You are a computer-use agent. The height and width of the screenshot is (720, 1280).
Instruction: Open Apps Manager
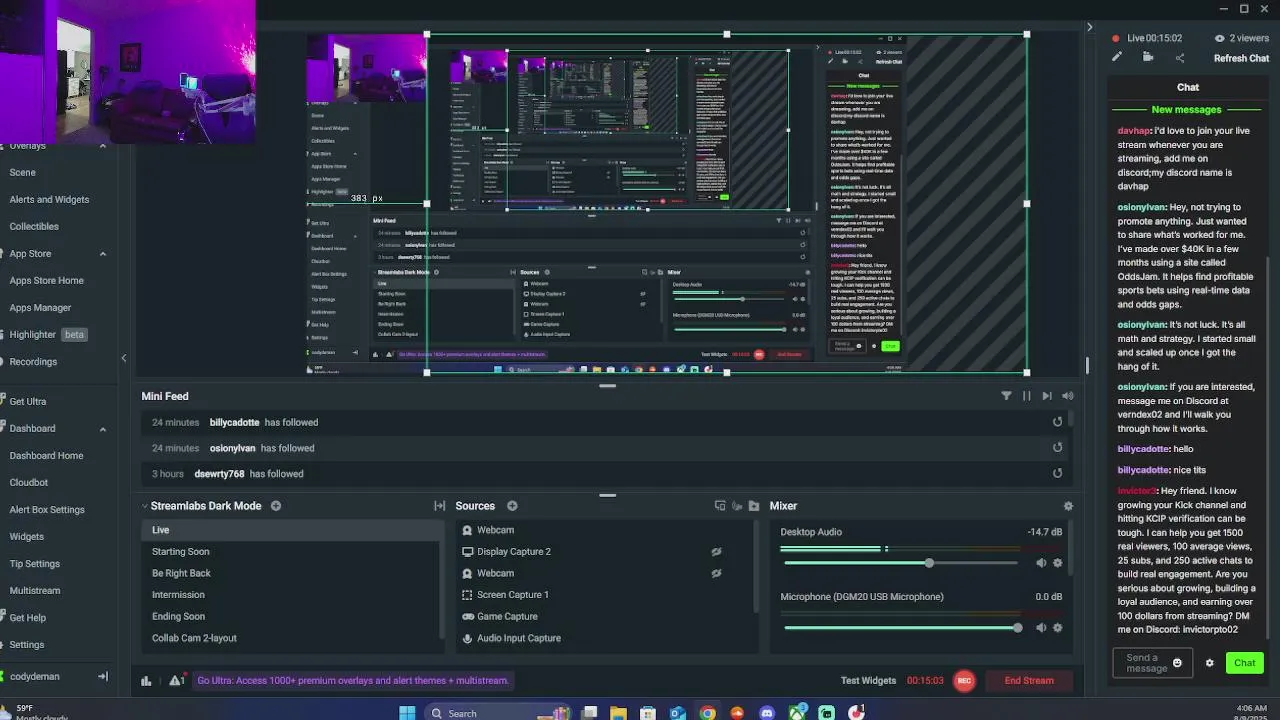point(40,308)
